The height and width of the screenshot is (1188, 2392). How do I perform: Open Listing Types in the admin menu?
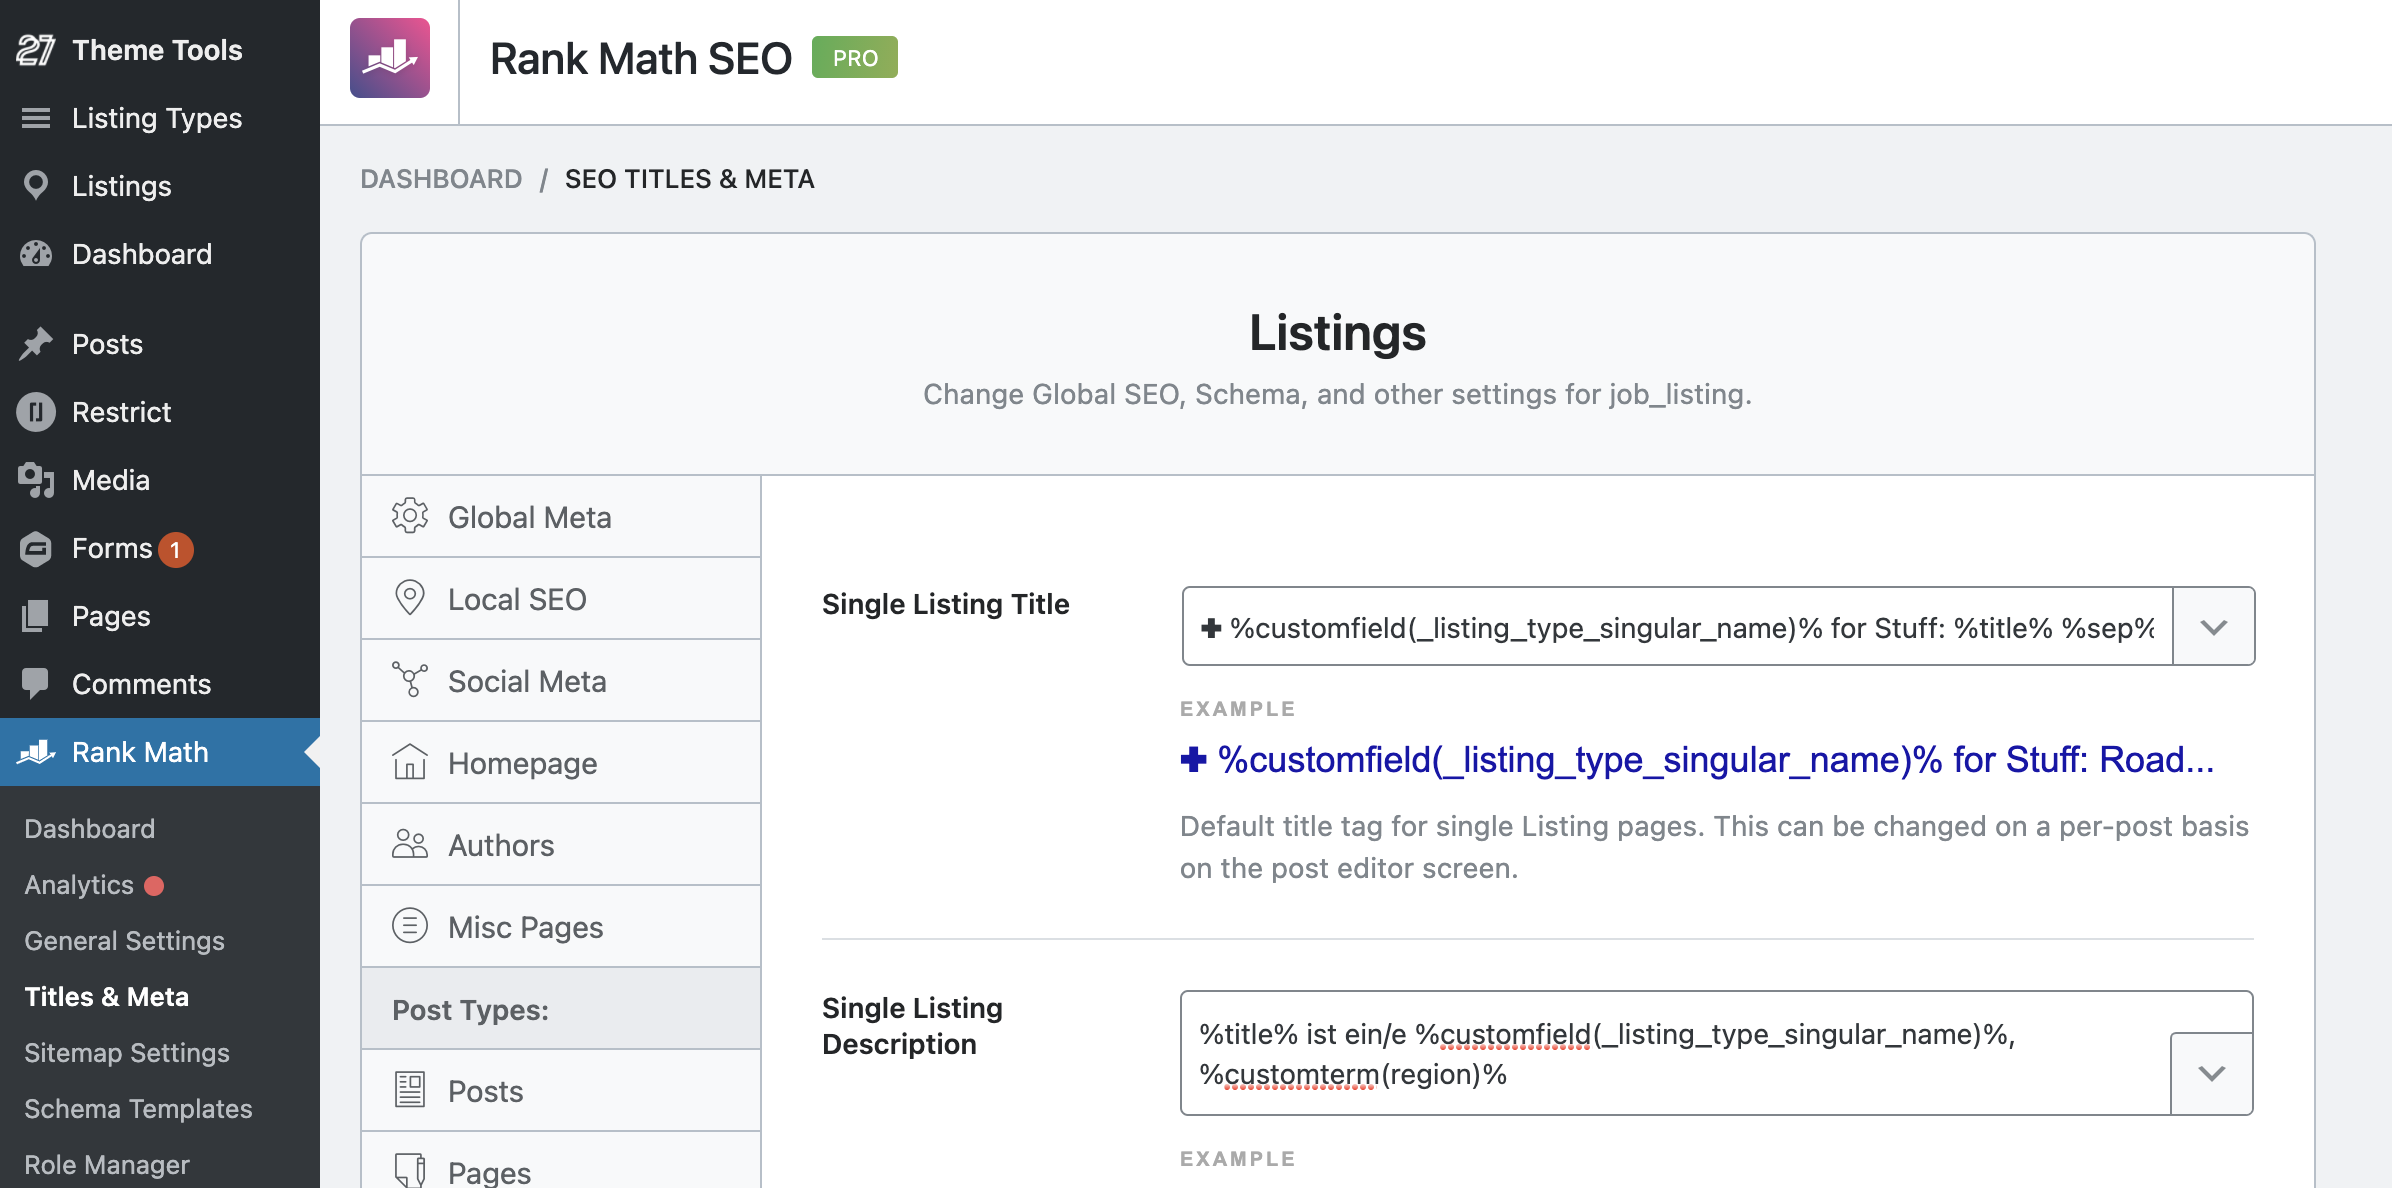tap(160, 118)
